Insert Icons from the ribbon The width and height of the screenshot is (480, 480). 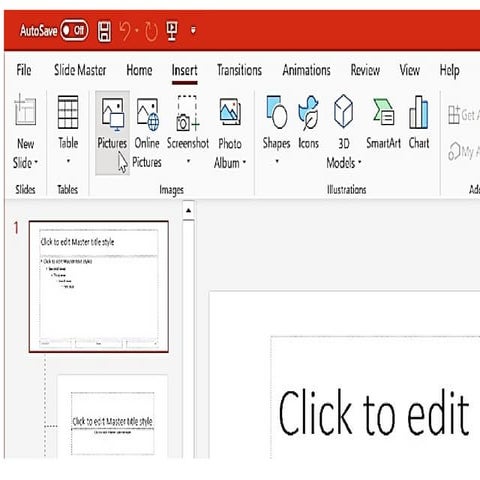(308, 123)
